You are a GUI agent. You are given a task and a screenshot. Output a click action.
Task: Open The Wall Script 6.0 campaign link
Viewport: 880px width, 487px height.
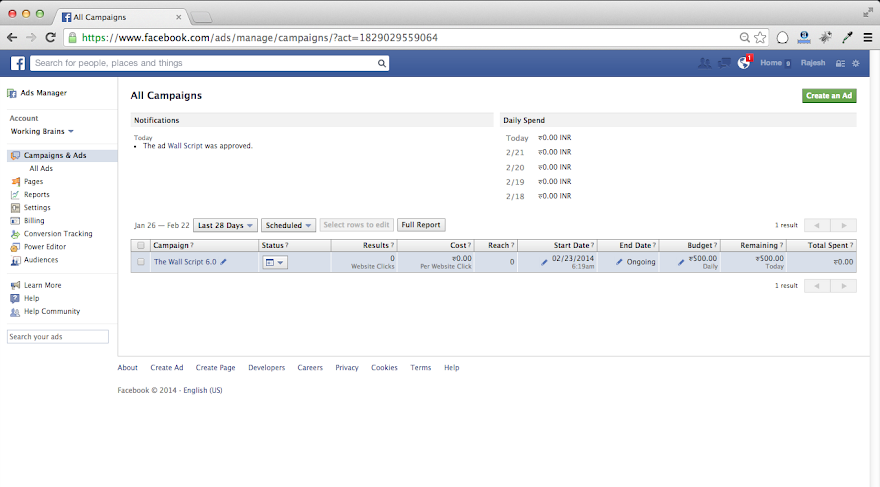pyautogui.click(x=185, y=262)
